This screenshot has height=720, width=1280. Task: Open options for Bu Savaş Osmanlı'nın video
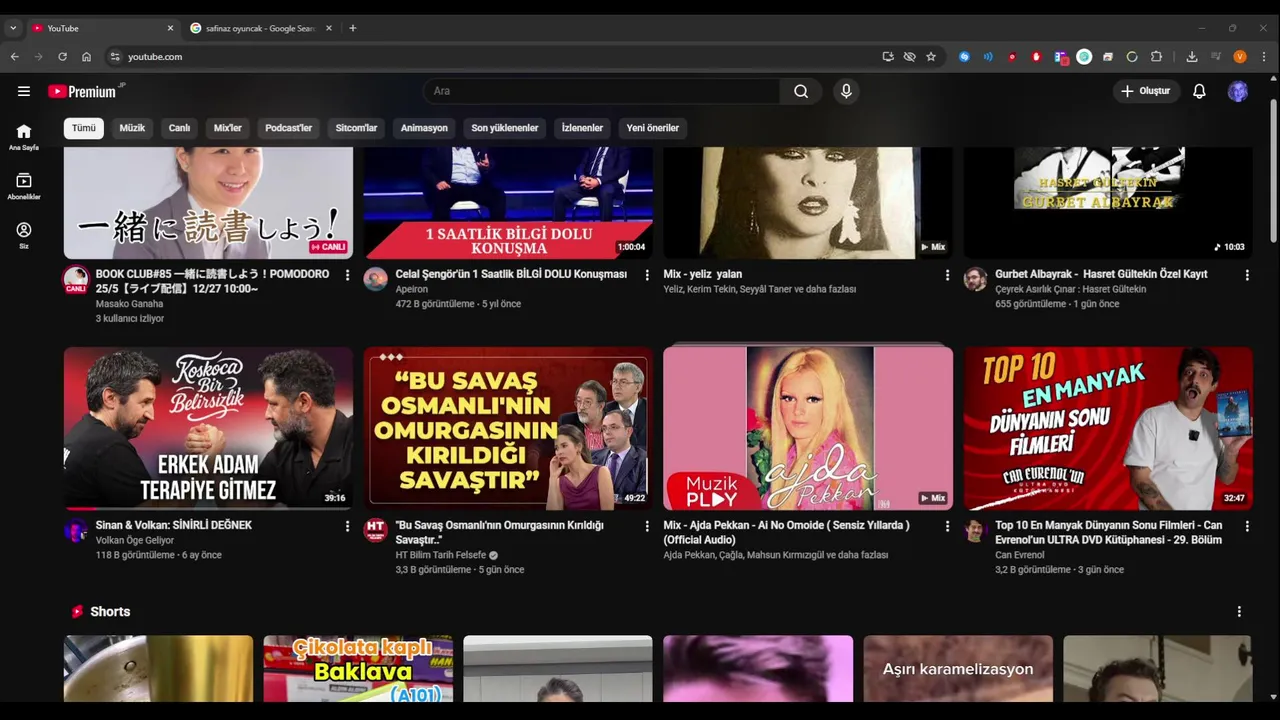(x=647, y=526)
